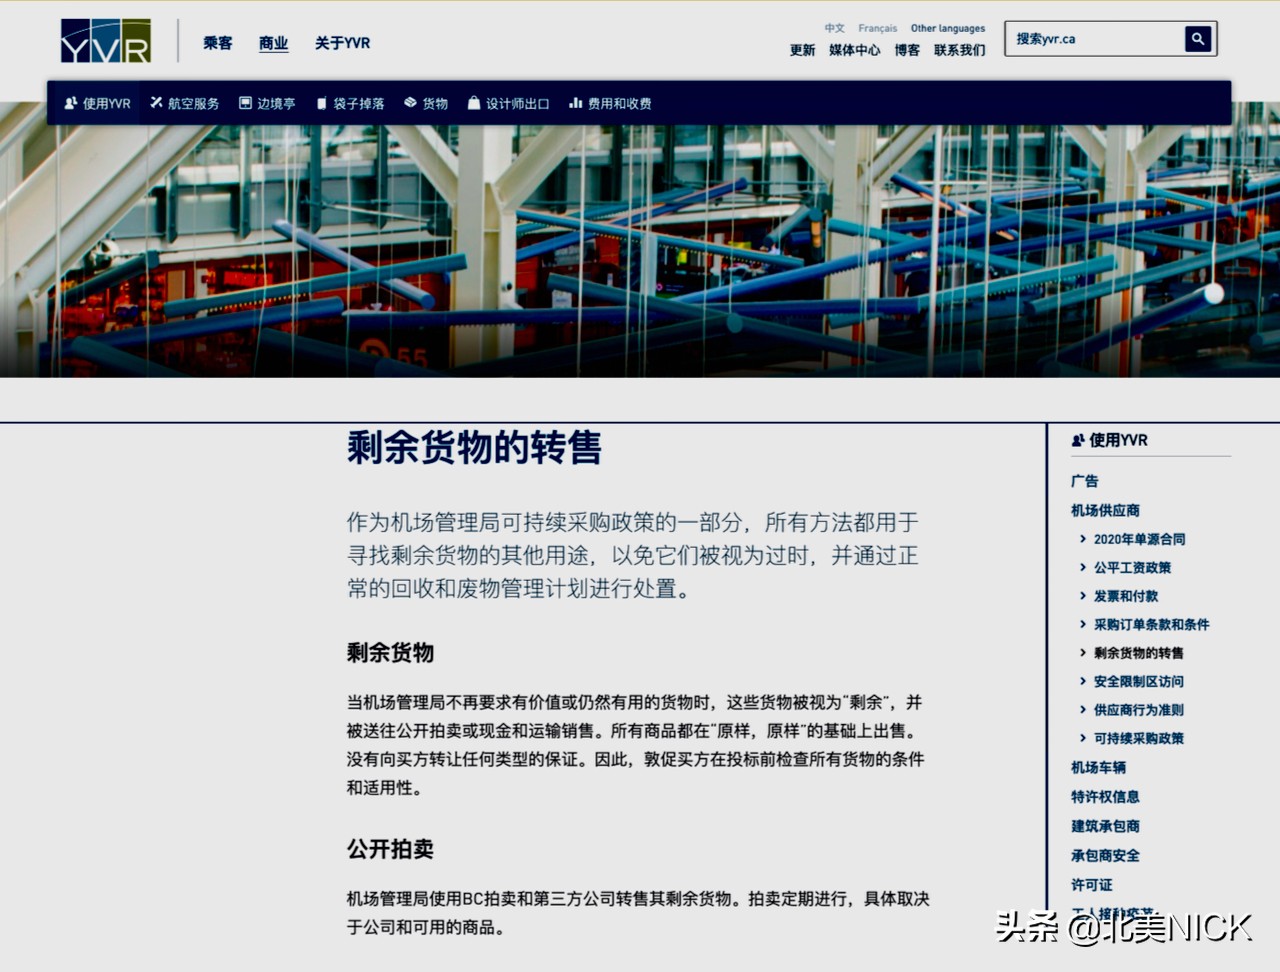Open the 乘客 menu

pos(216,43)
